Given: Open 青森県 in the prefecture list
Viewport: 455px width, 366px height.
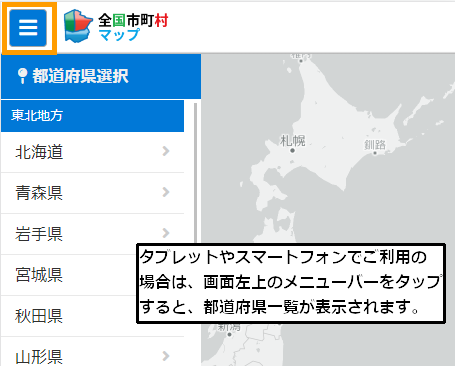Looking at the screenshot, I should point(93,193).
